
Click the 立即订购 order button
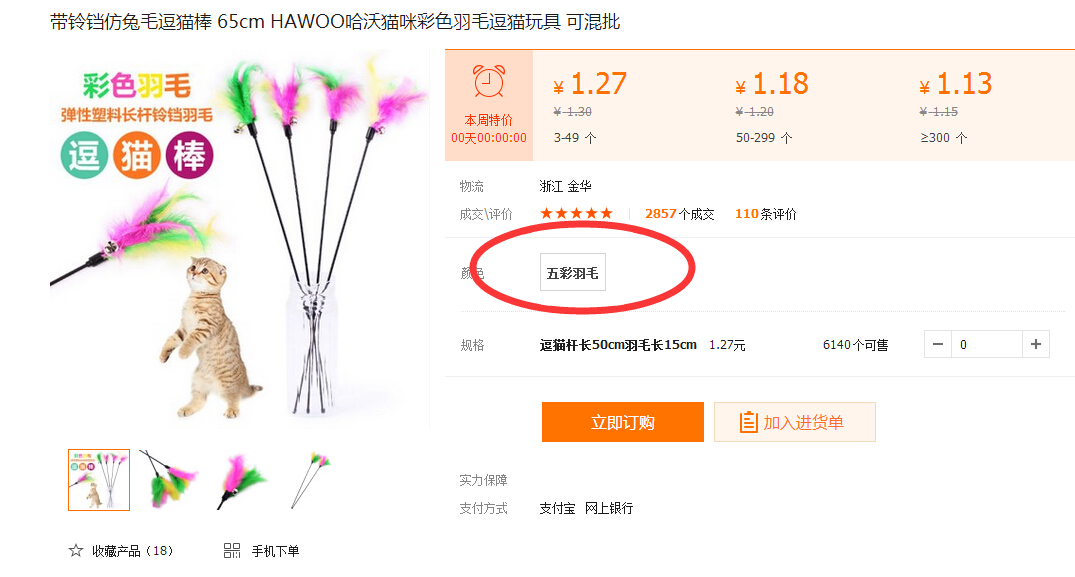[x=623, y=422]
